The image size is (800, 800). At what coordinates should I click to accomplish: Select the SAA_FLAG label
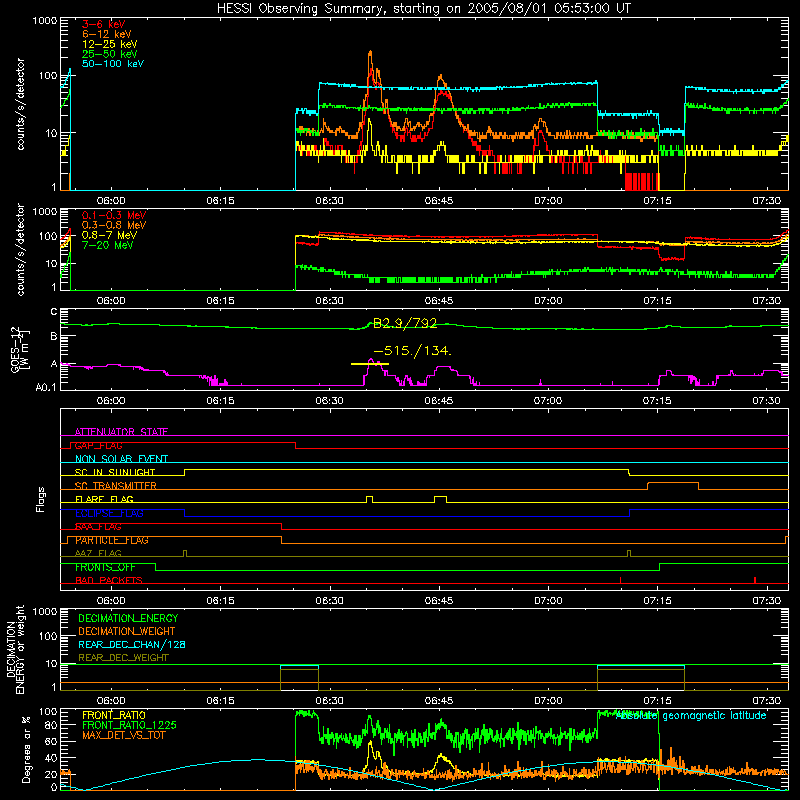[98, 527]
